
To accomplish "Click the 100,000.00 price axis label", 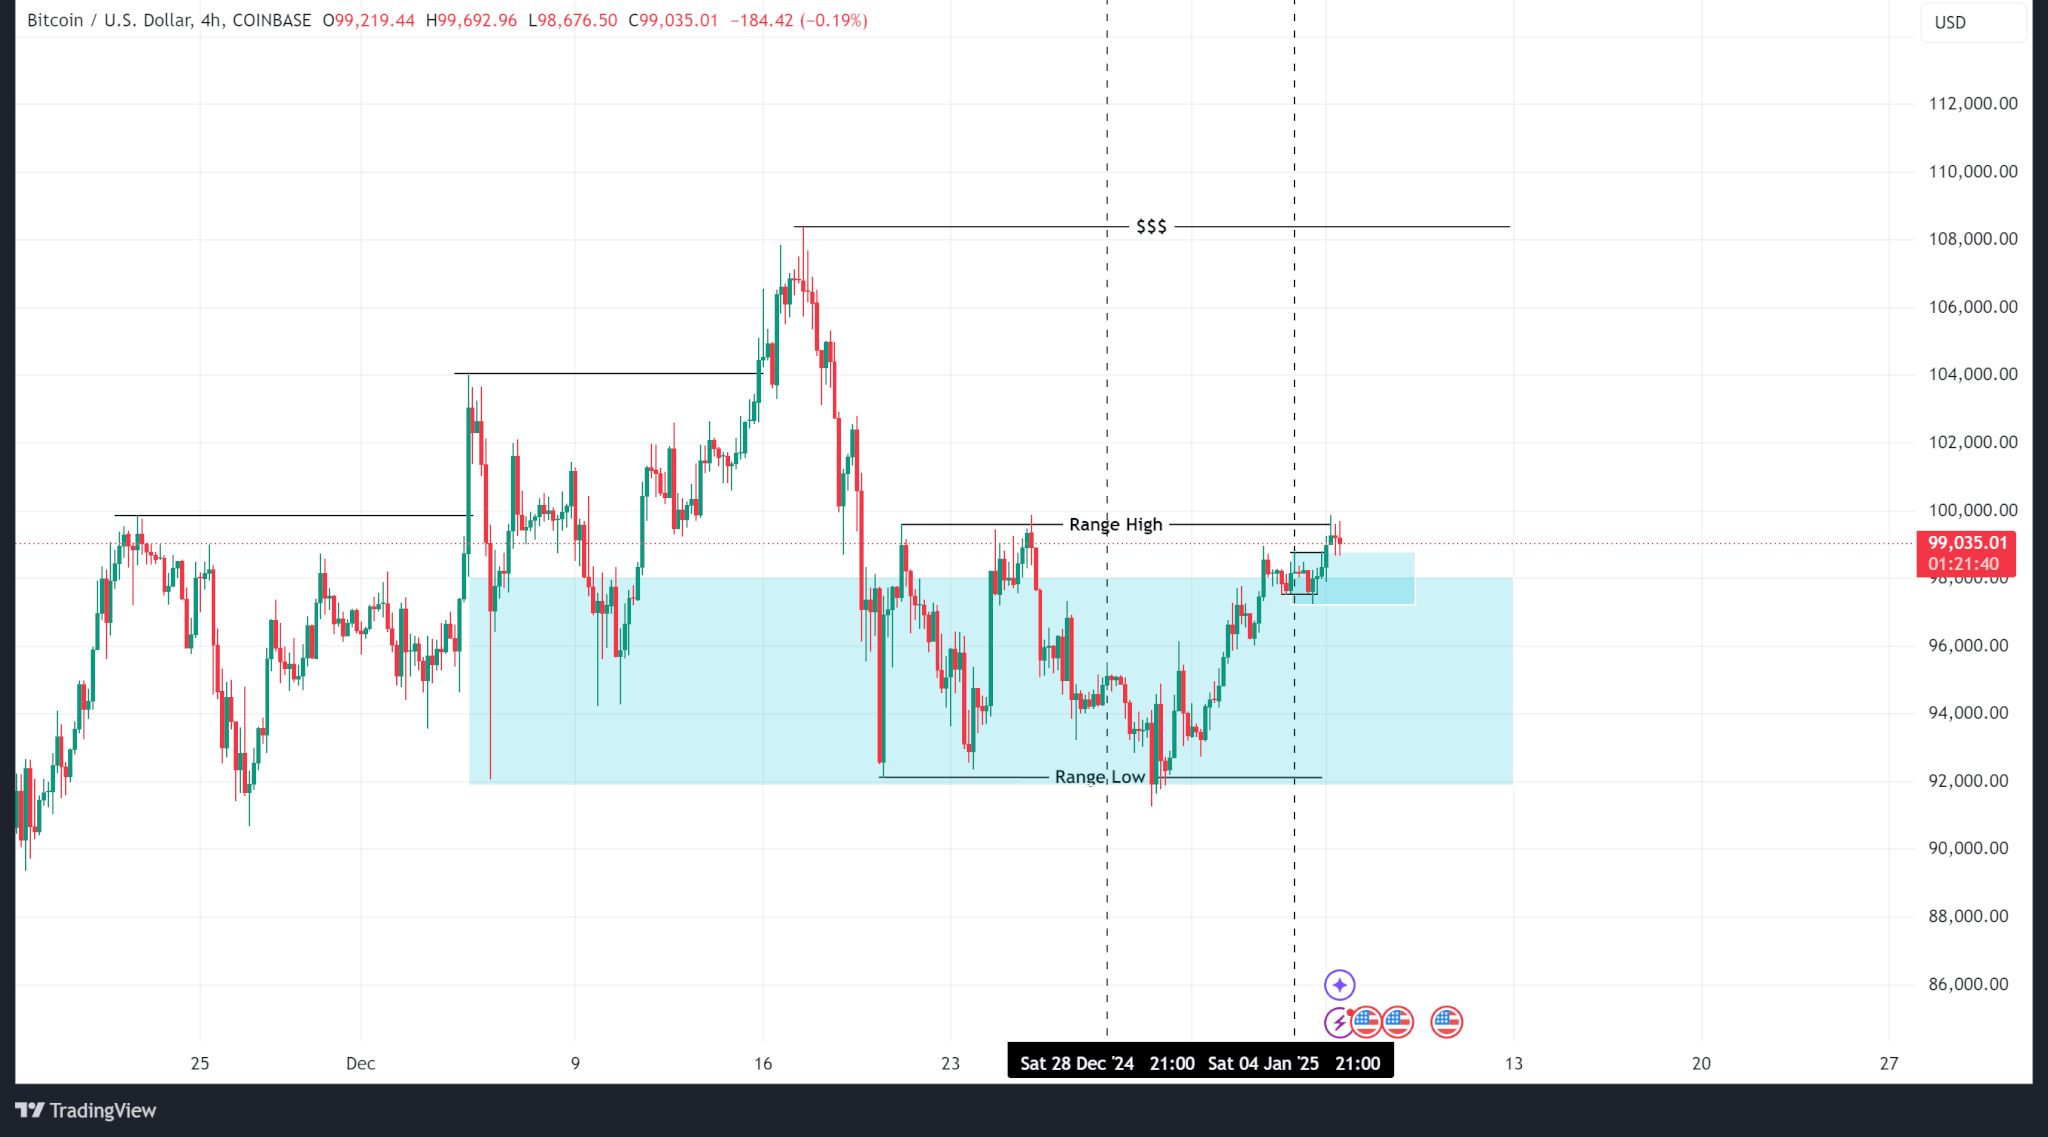I will point(1972,510).
